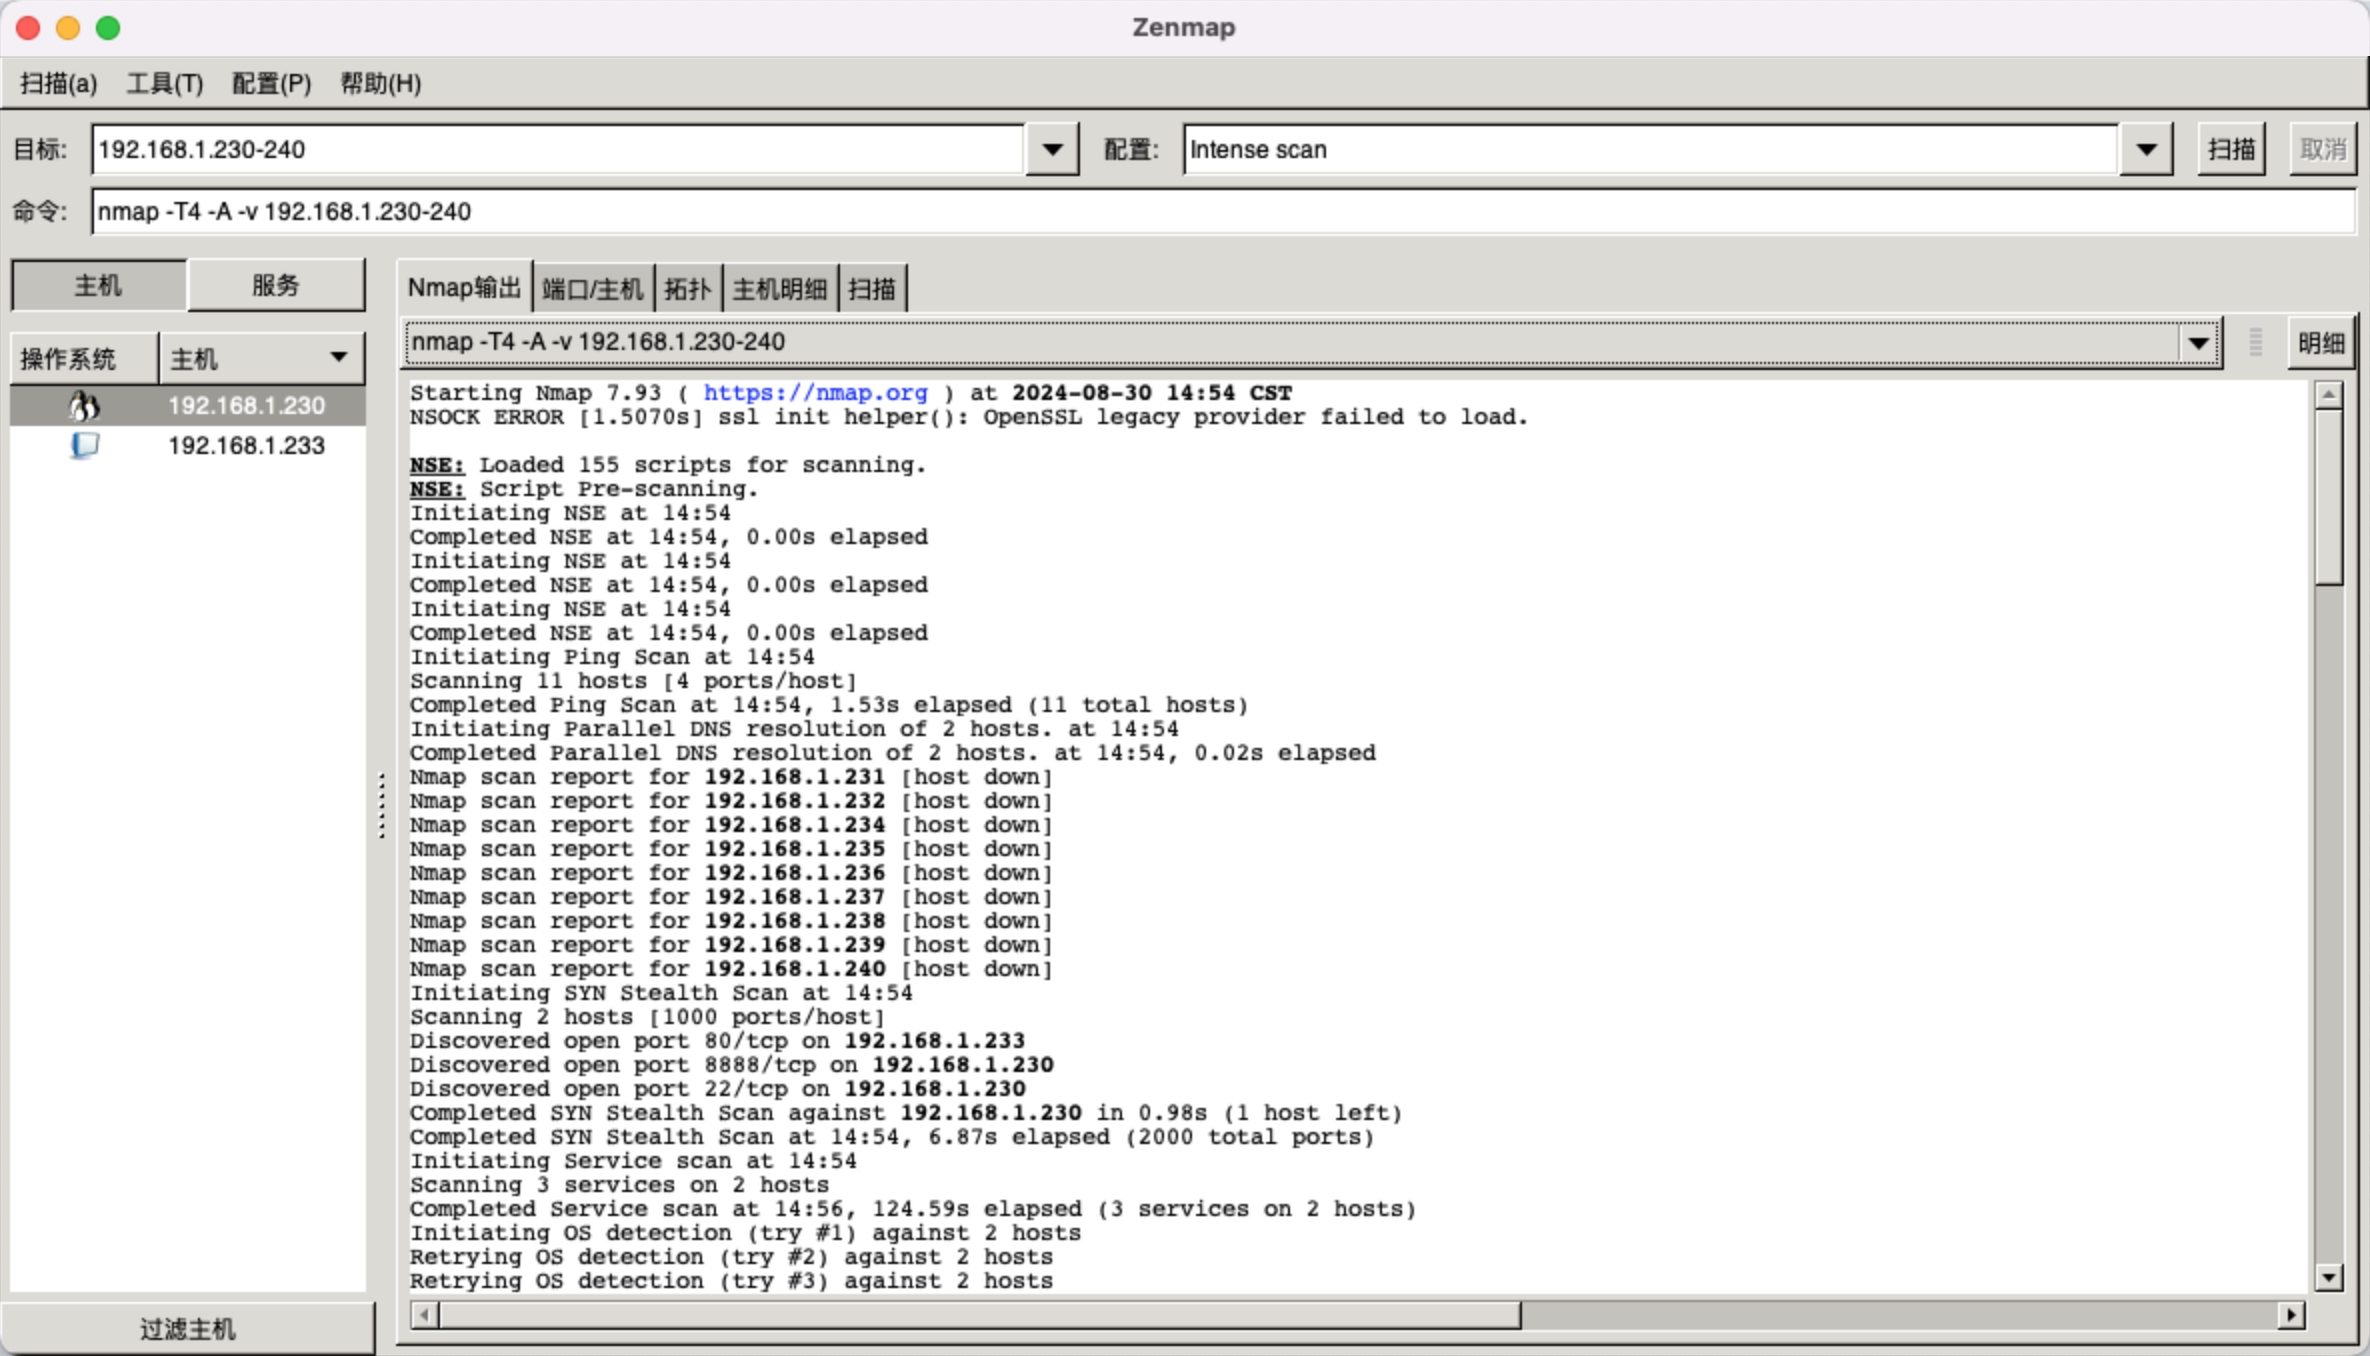Viewport: 2370px width, 1356px height.
Task: Click output line 'Discovered open port 8888/tcp'
Action: pyautogui.click(x=731, y=1065)
